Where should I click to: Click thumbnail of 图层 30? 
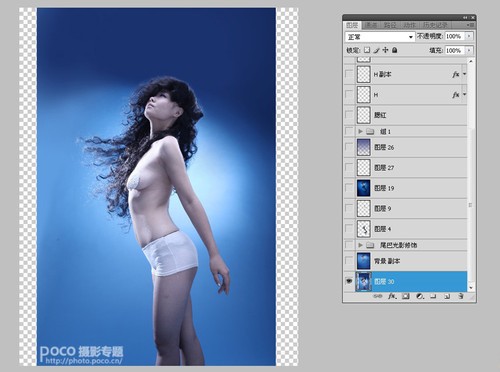363,281
